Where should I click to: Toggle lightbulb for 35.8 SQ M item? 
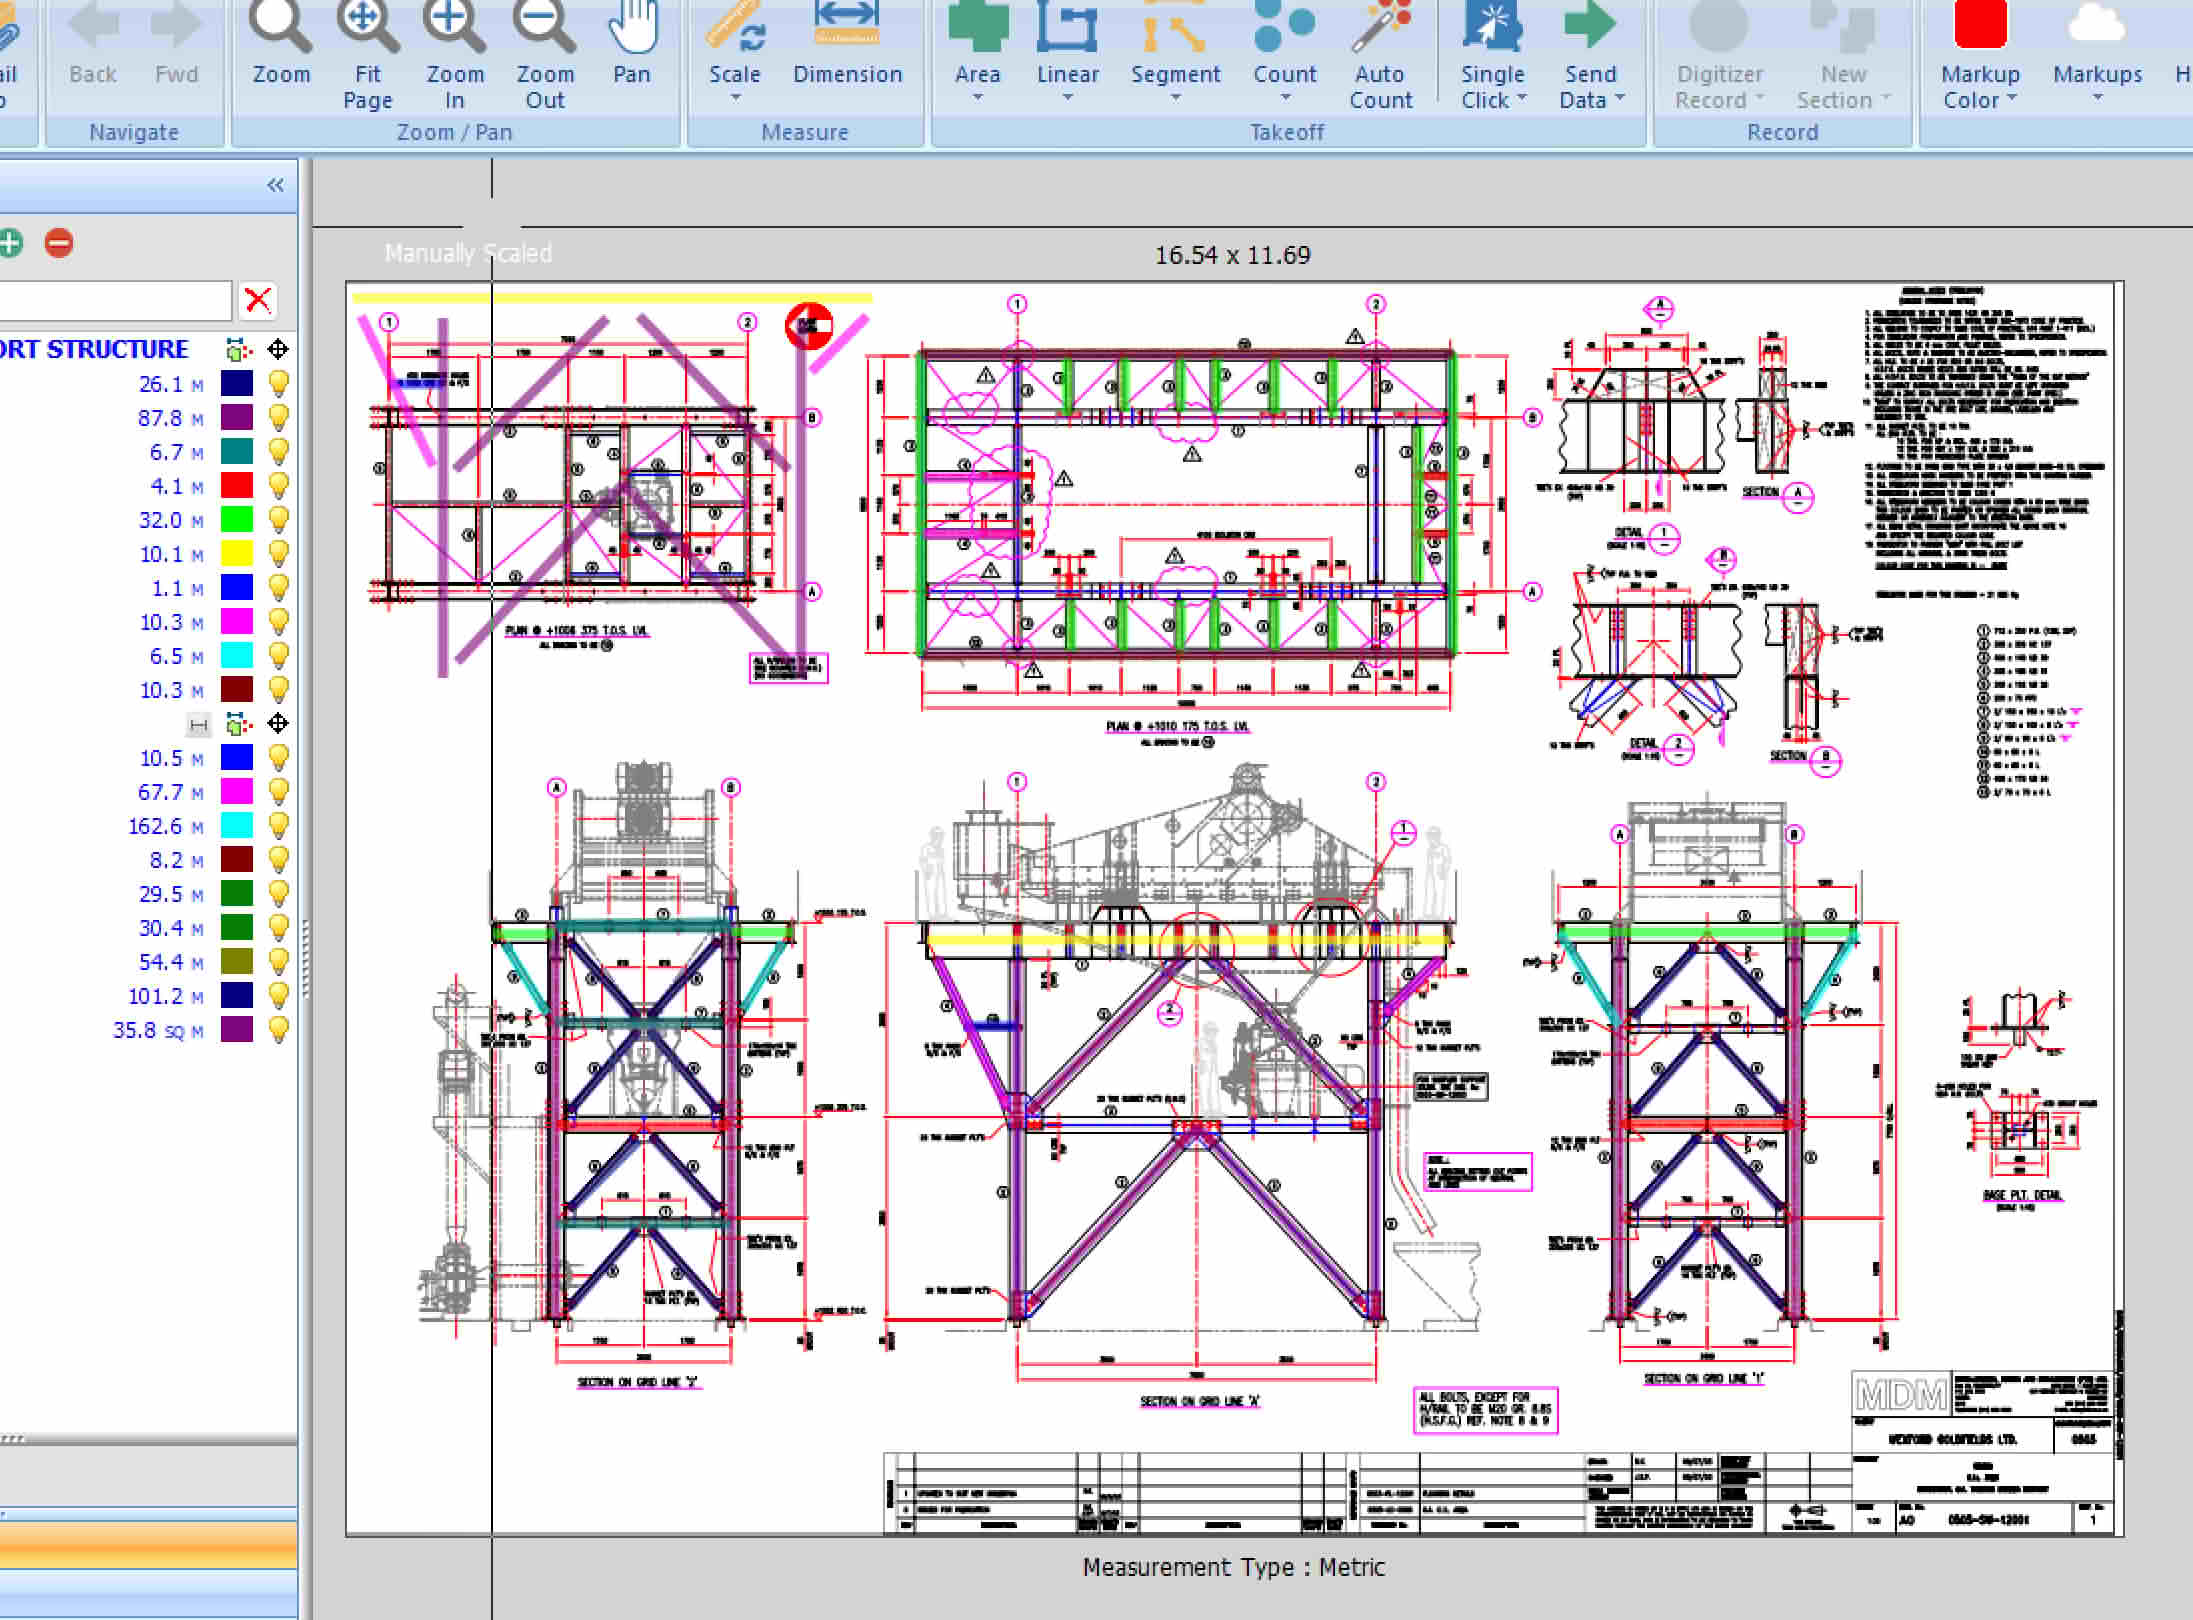pyautogui.click(x=279, y=1030)
